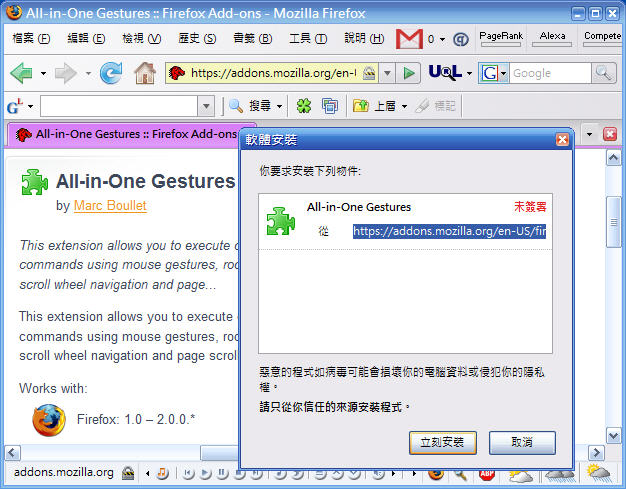Screen dimensions: 626x489
Task: Click into the Google search input field
Action: [550, 73]
